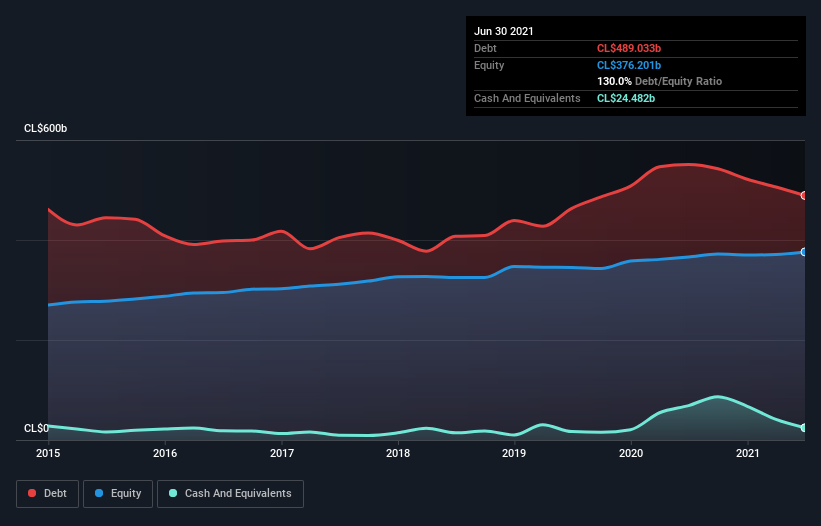Click the 2021 x-axis label
Viewport: 821px width, 526px height.
pyautogui.click(x=748, y=453)
